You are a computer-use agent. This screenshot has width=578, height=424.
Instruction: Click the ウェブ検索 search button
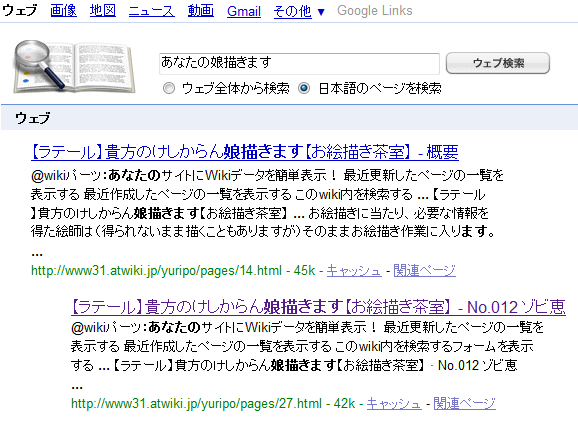point(498,63)
